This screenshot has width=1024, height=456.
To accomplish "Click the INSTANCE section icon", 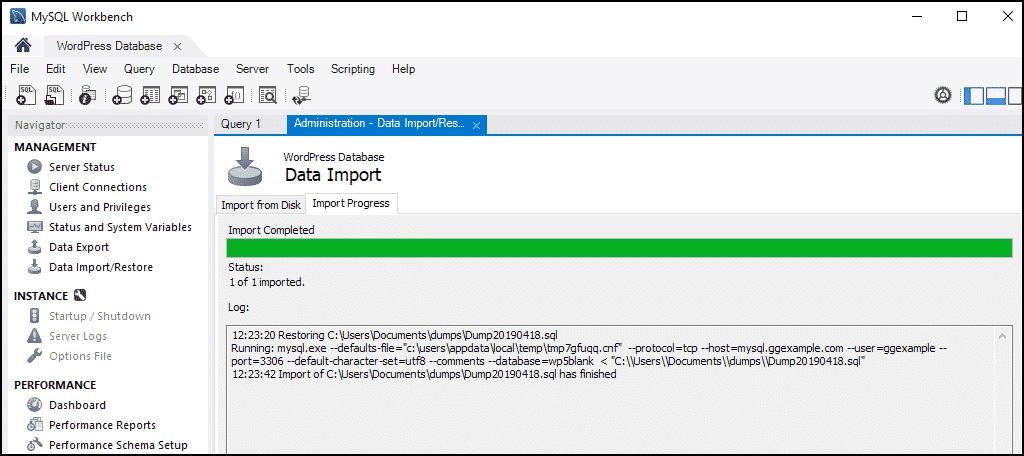I will point(80,296).
